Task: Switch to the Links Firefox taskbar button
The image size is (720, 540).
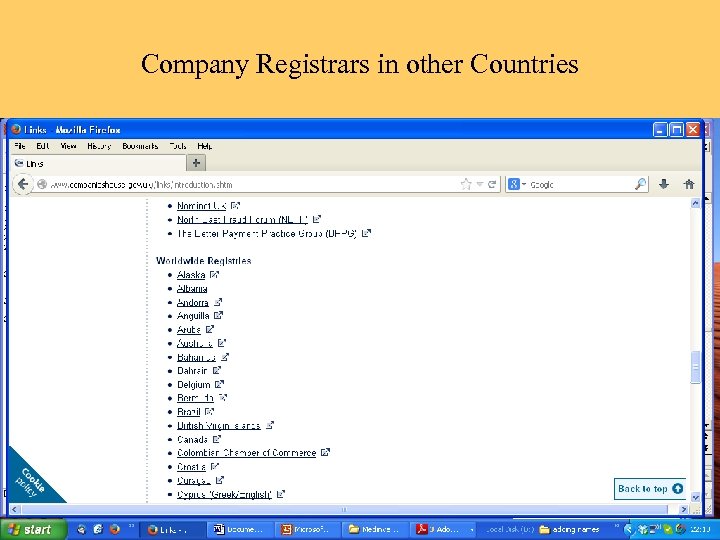Action: 171,529
